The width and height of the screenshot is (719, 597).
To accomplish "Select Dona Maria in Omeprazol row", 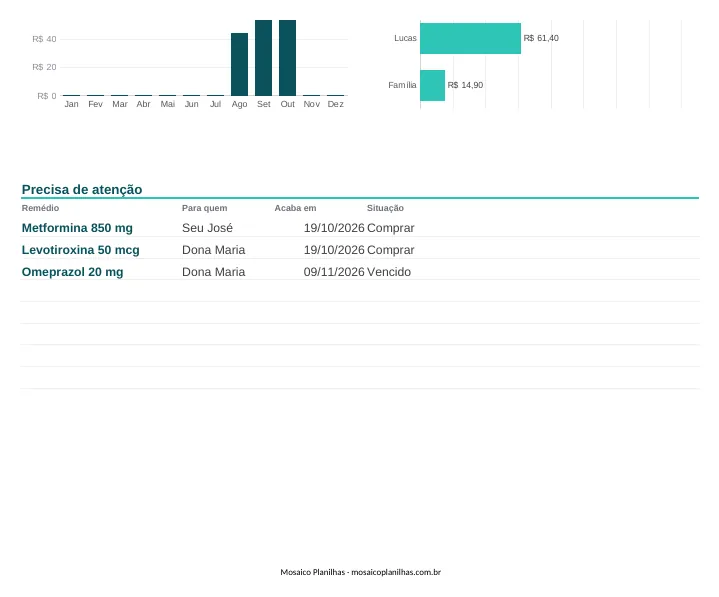I will [214, 272].
